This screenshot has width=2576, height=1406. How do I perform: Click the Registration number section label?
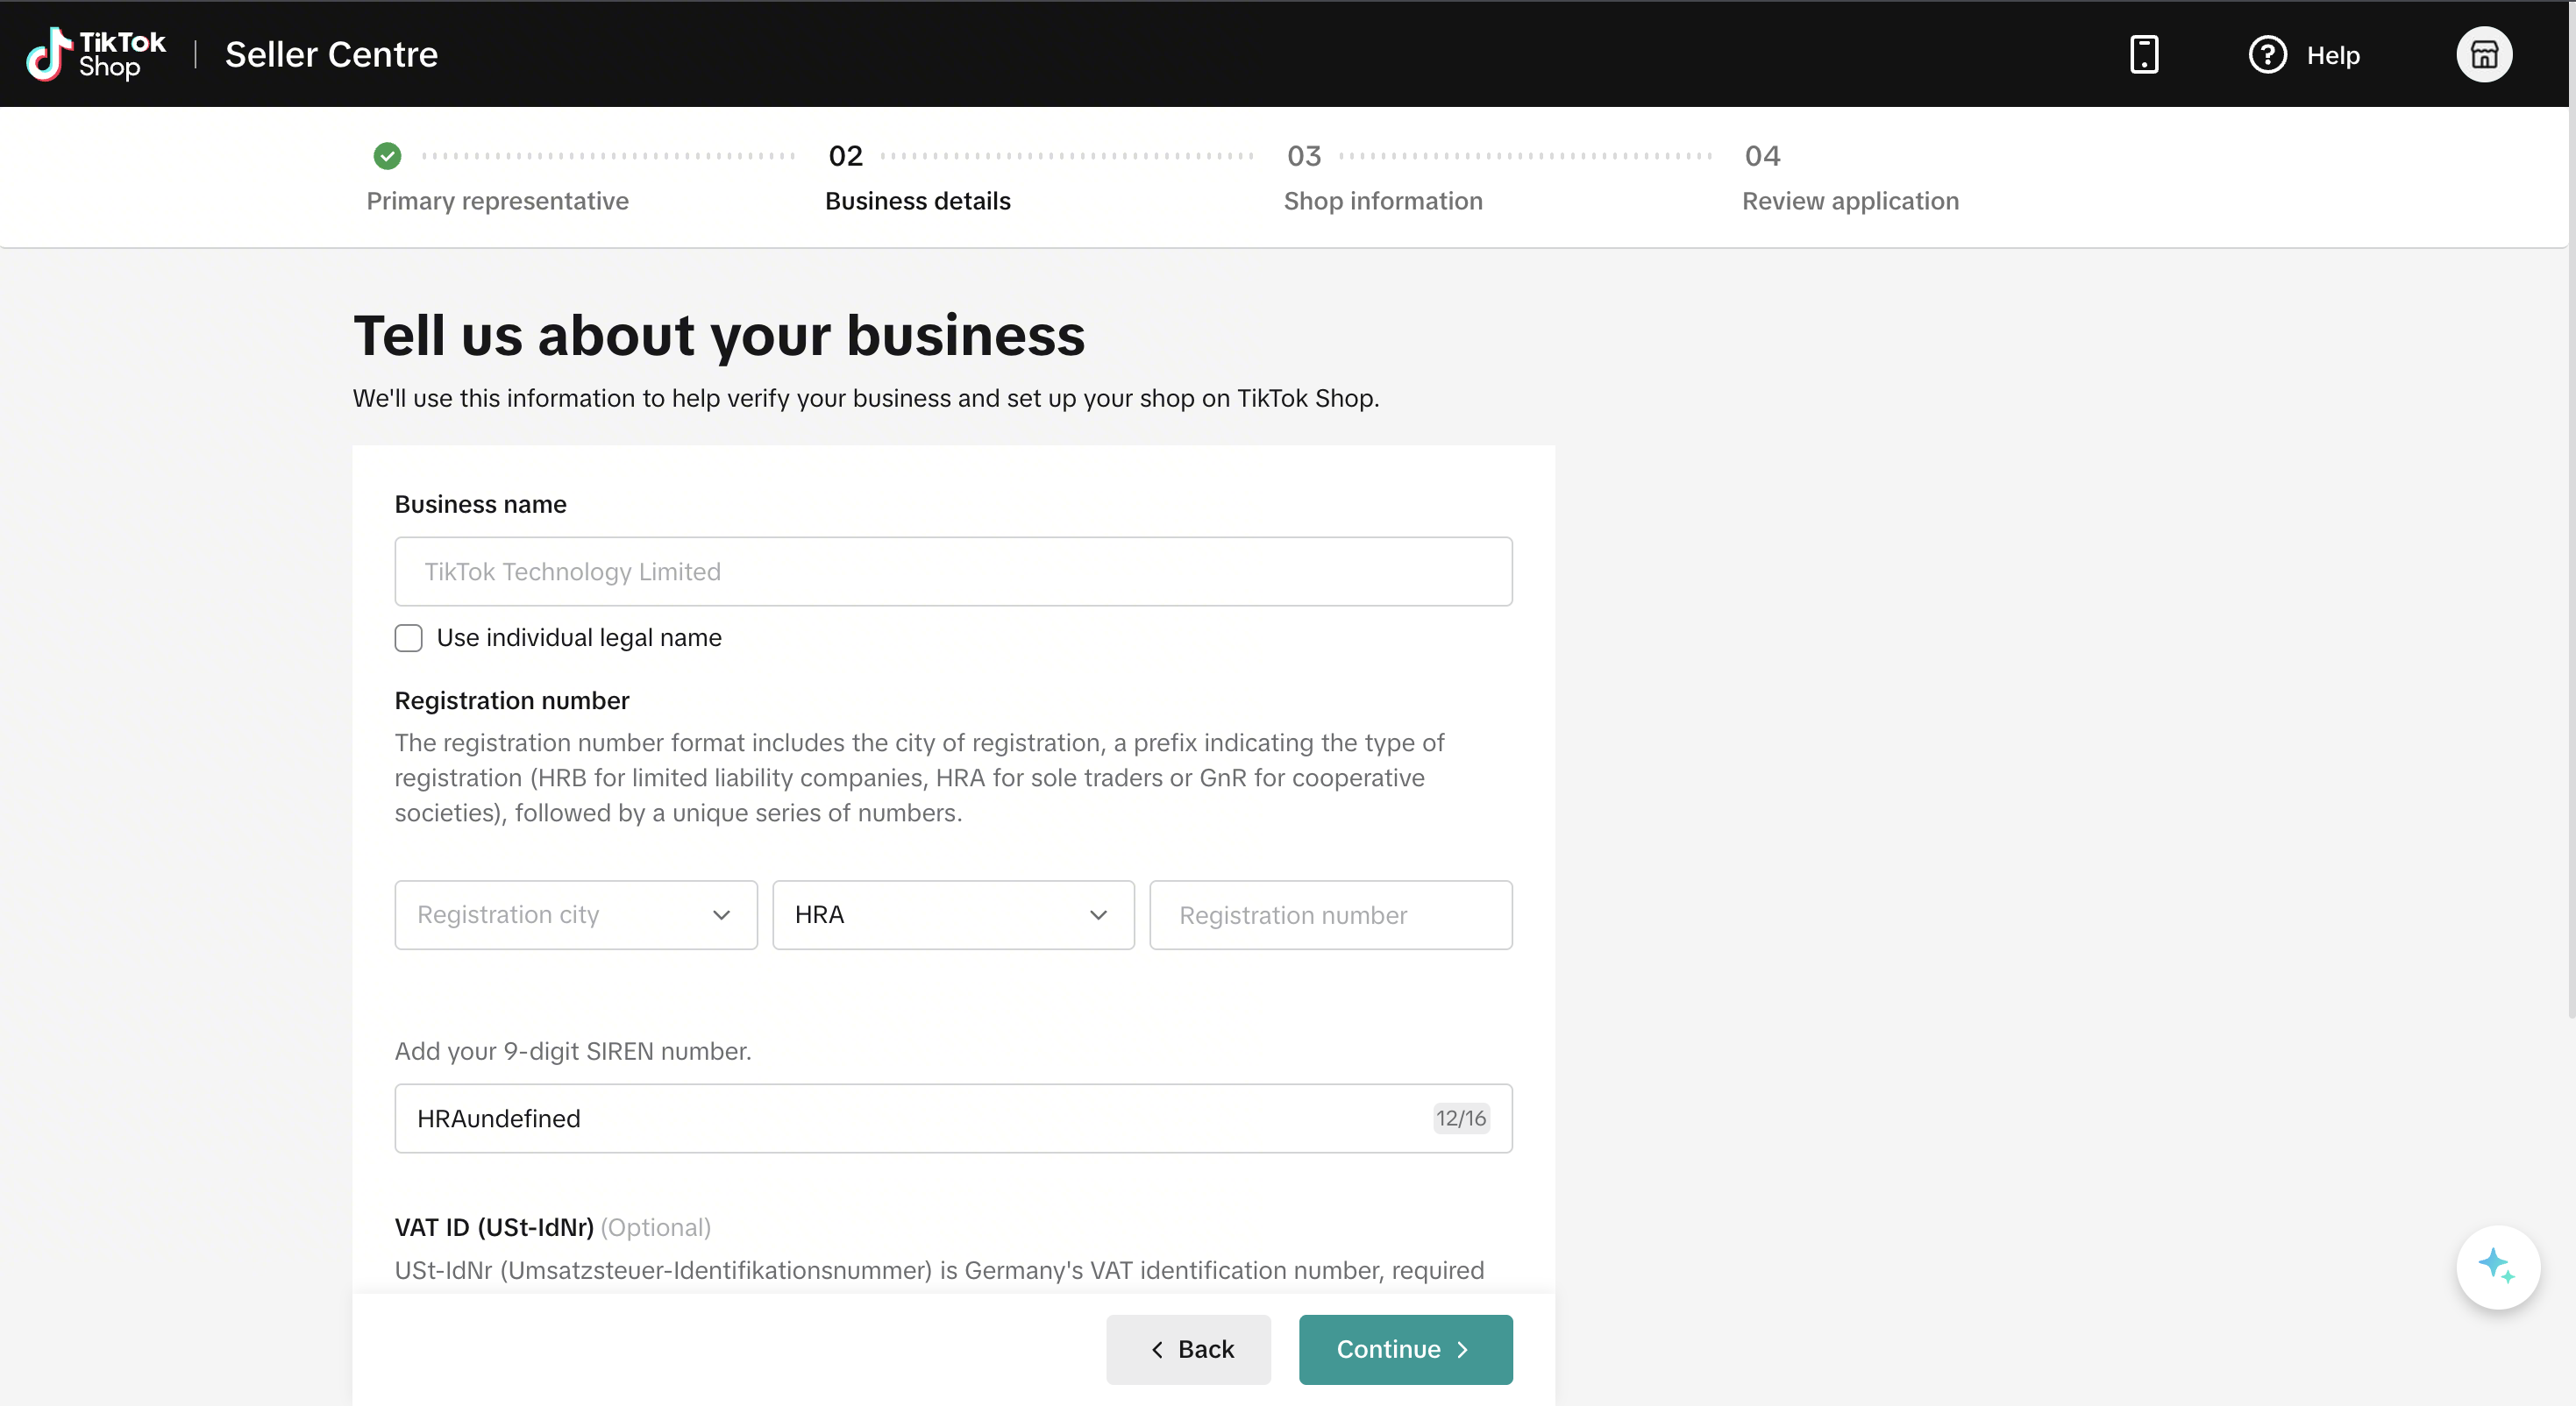click(512, 701)
